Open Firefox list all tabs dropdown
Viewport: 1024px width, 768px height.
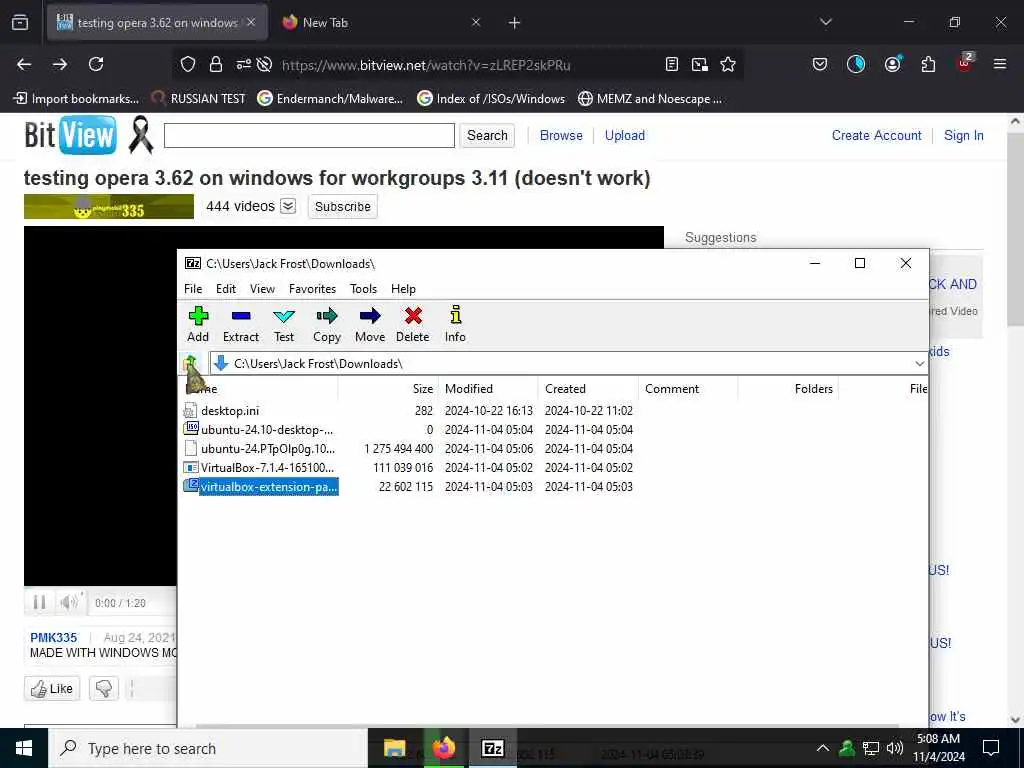pyautogui.click(x=825, y=22)
